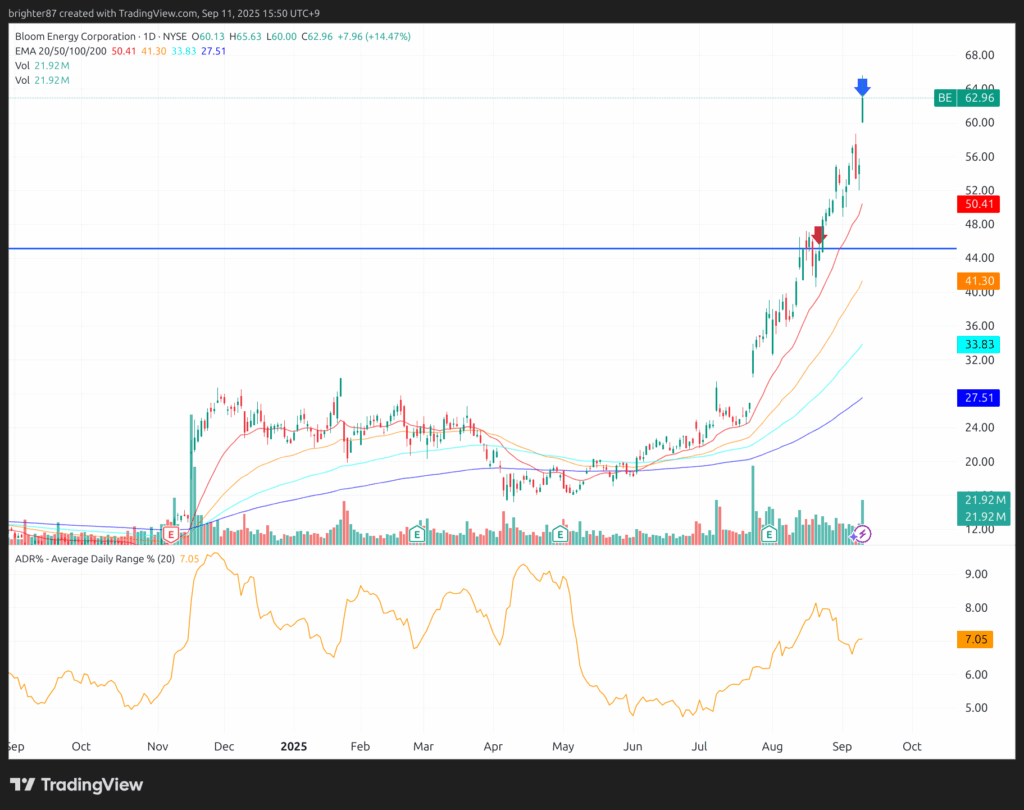Select the orange 41.30 EMA price-axis tag
The height and width of the screenshot is (810, 1024).
[x=978, y=281]
